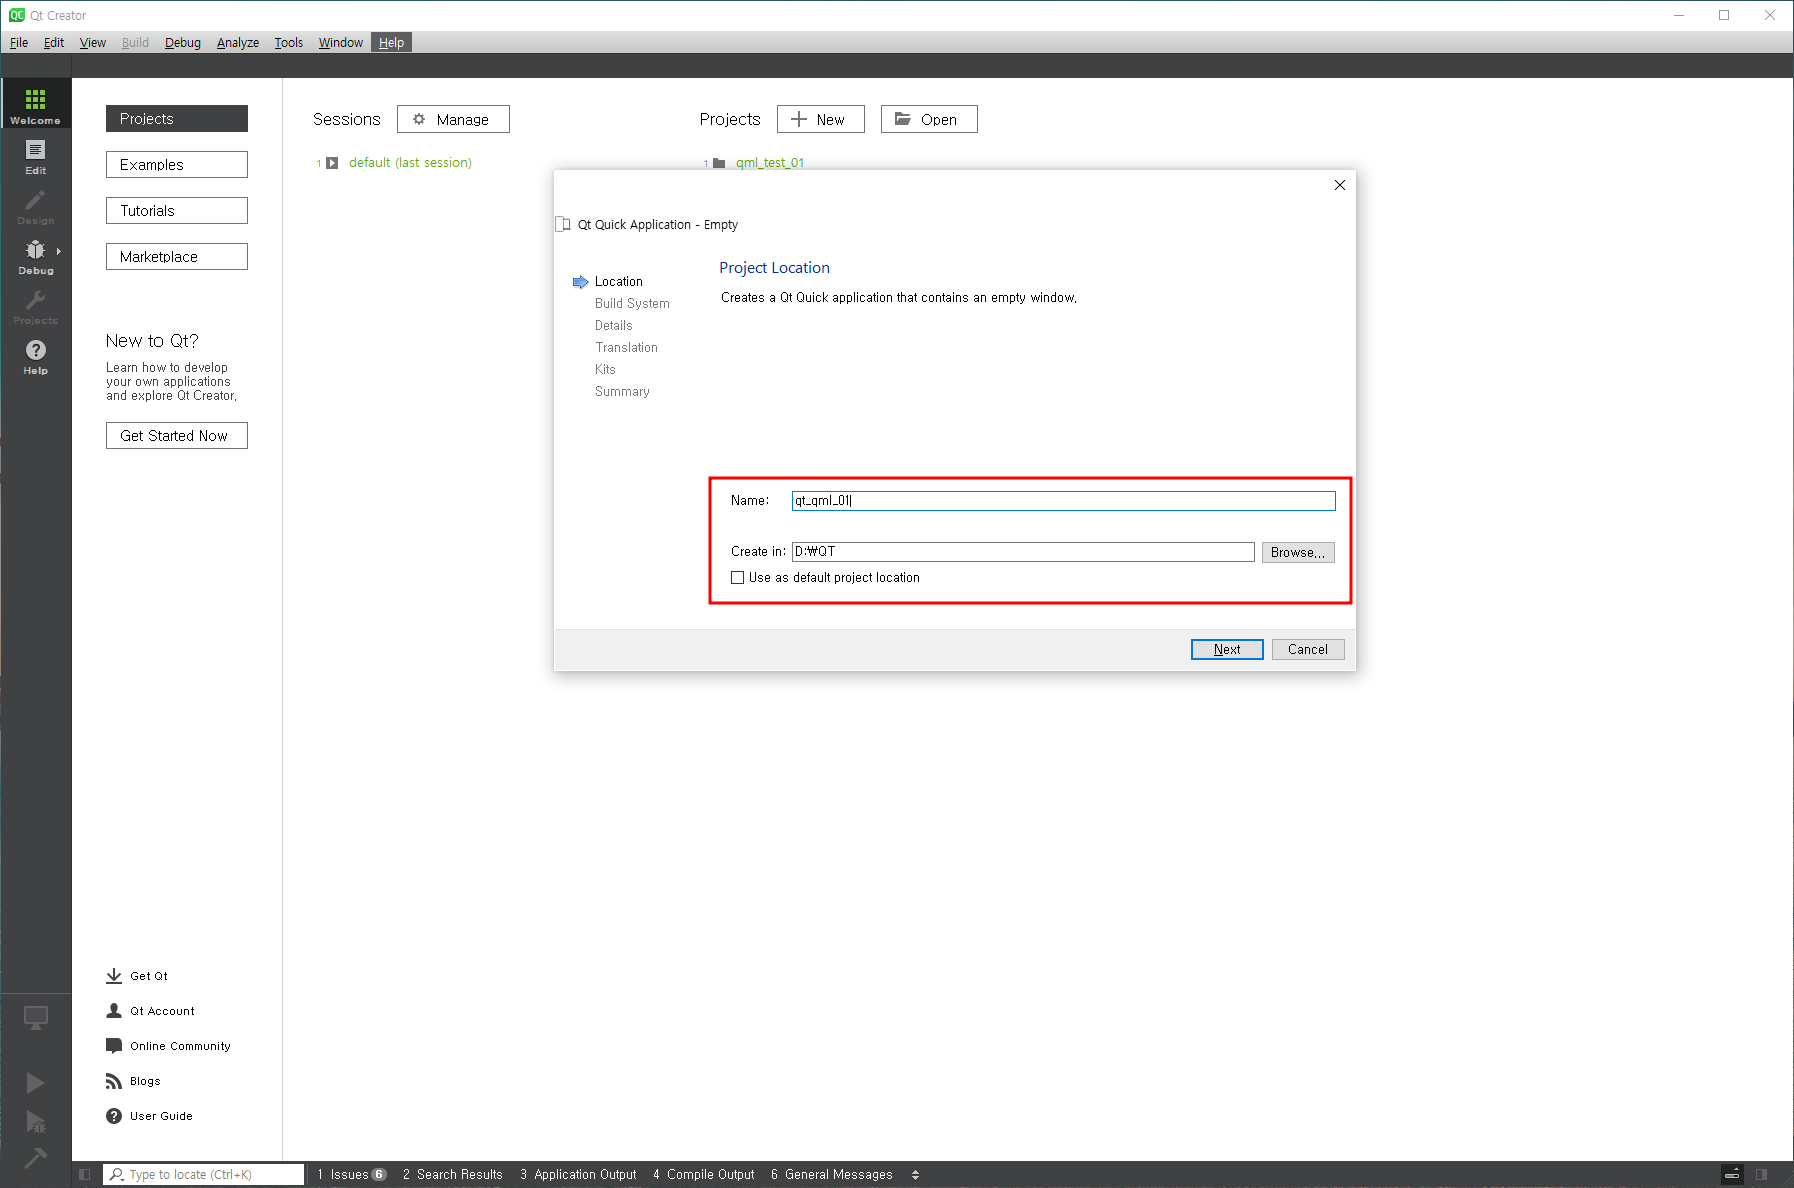The height and width of the screenshot is (1188, 1794).
Task: Open the default (last session) link
Action: 410,163
